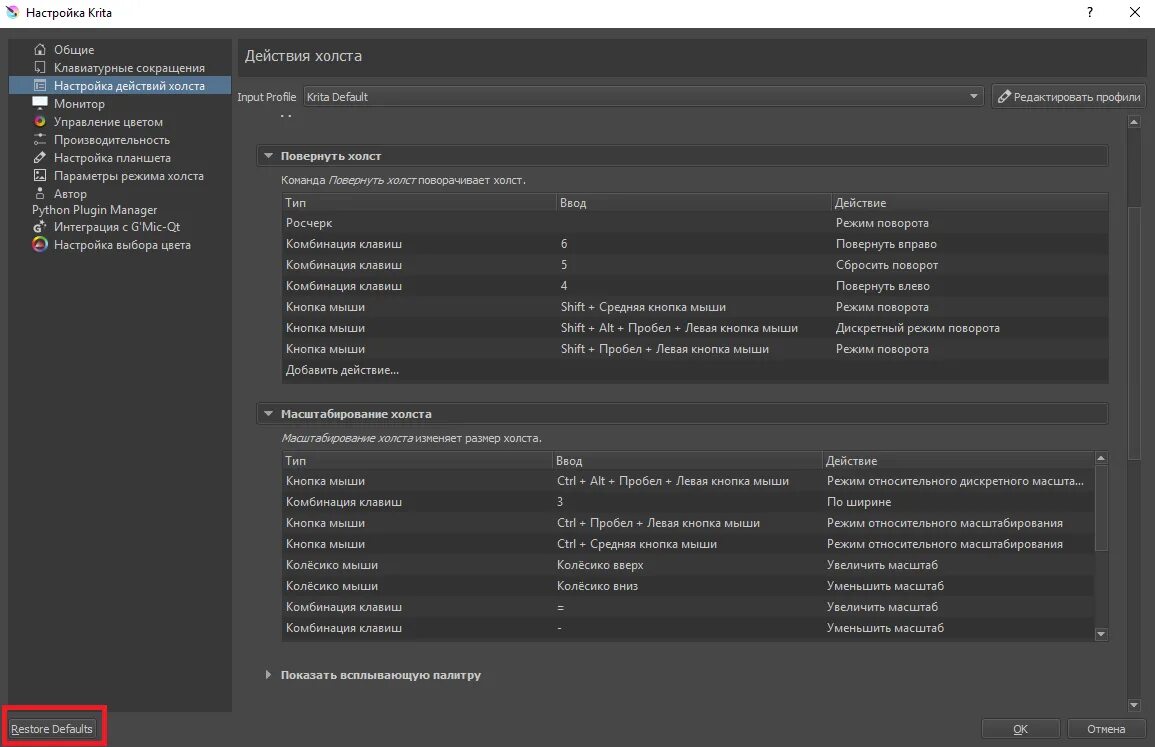Click the Монитор icon in the sidebar
Image resolution: width=1155 pixels, height=747 pixels.
tap(40, 103)
